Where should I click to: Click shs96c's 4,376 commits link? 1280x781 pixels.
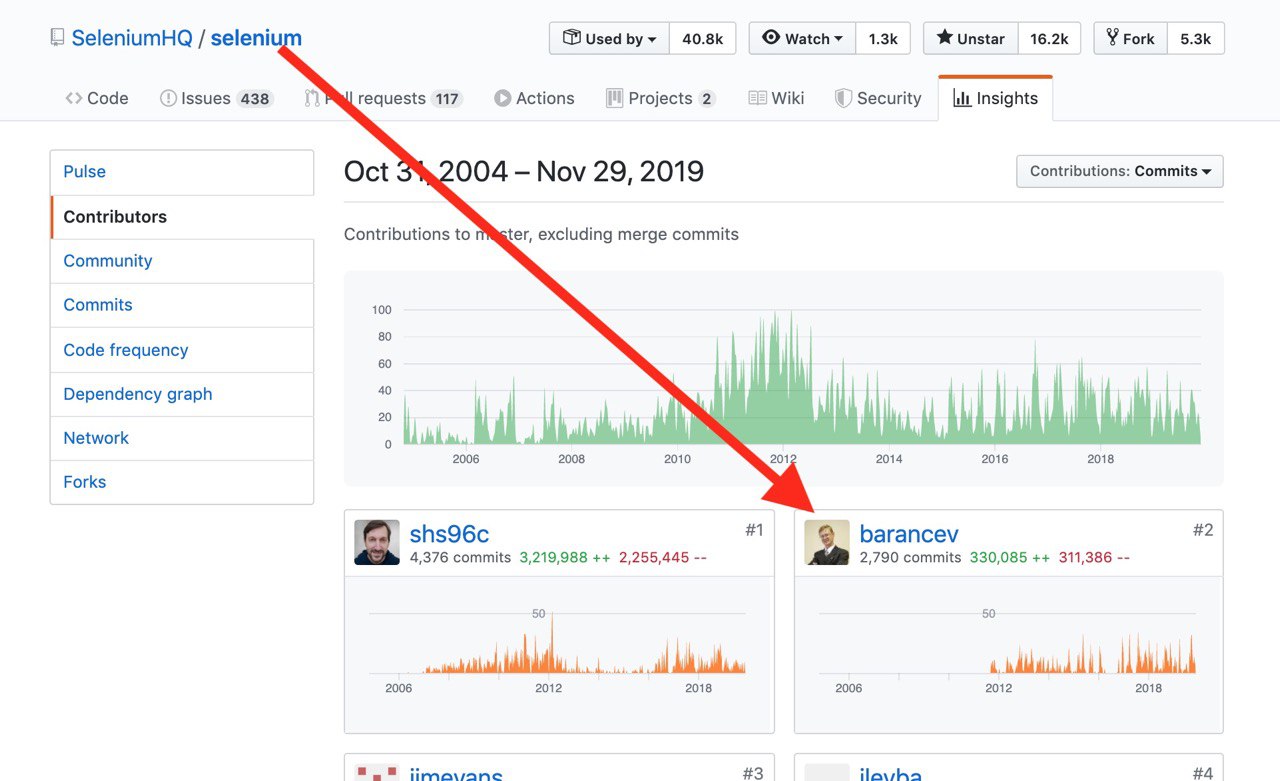(460, 558)
